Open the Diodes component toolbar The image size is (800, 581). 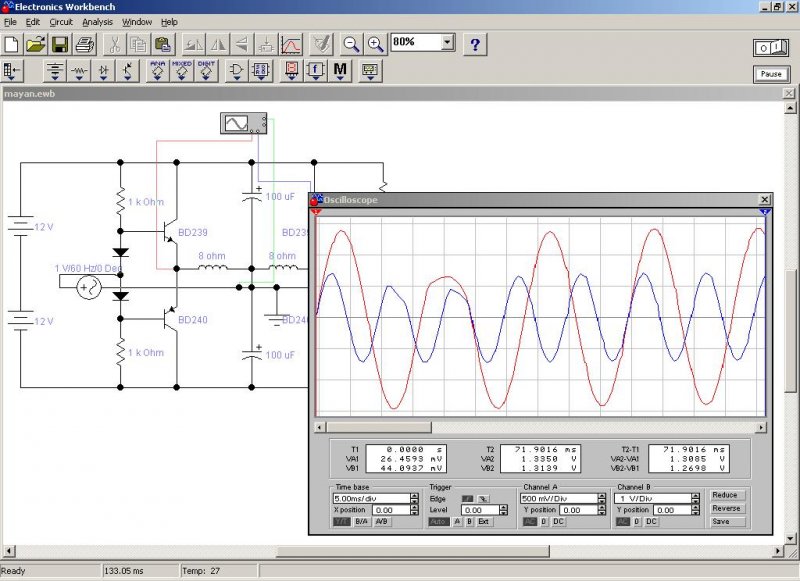click(104, 71)
